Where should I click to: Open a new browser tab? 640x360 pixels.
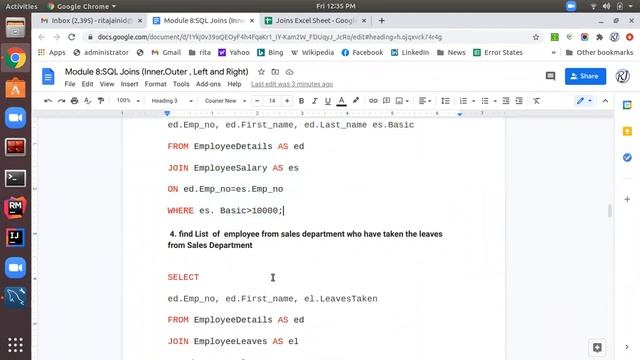[381, 20]
